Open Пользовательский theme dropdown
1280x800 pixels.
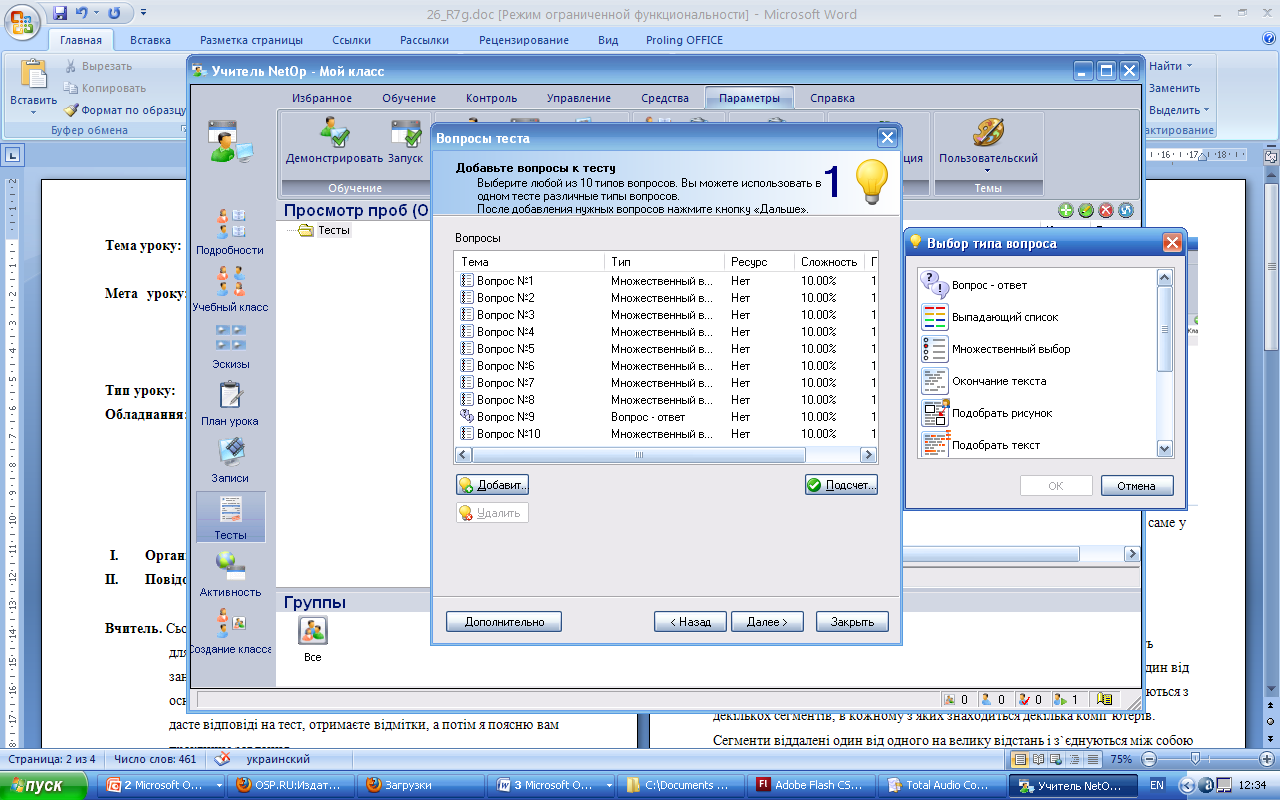(988, 146)
